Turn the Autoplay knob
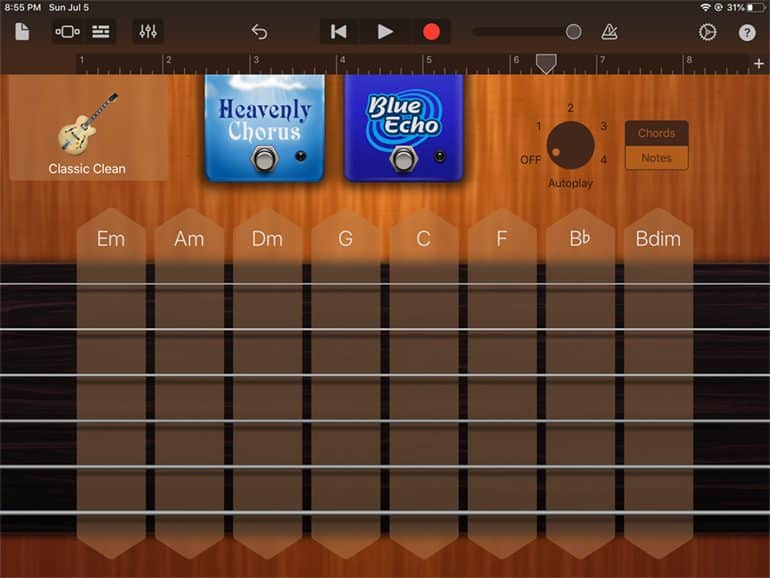 pyautogui.click(x=570, y=145)
